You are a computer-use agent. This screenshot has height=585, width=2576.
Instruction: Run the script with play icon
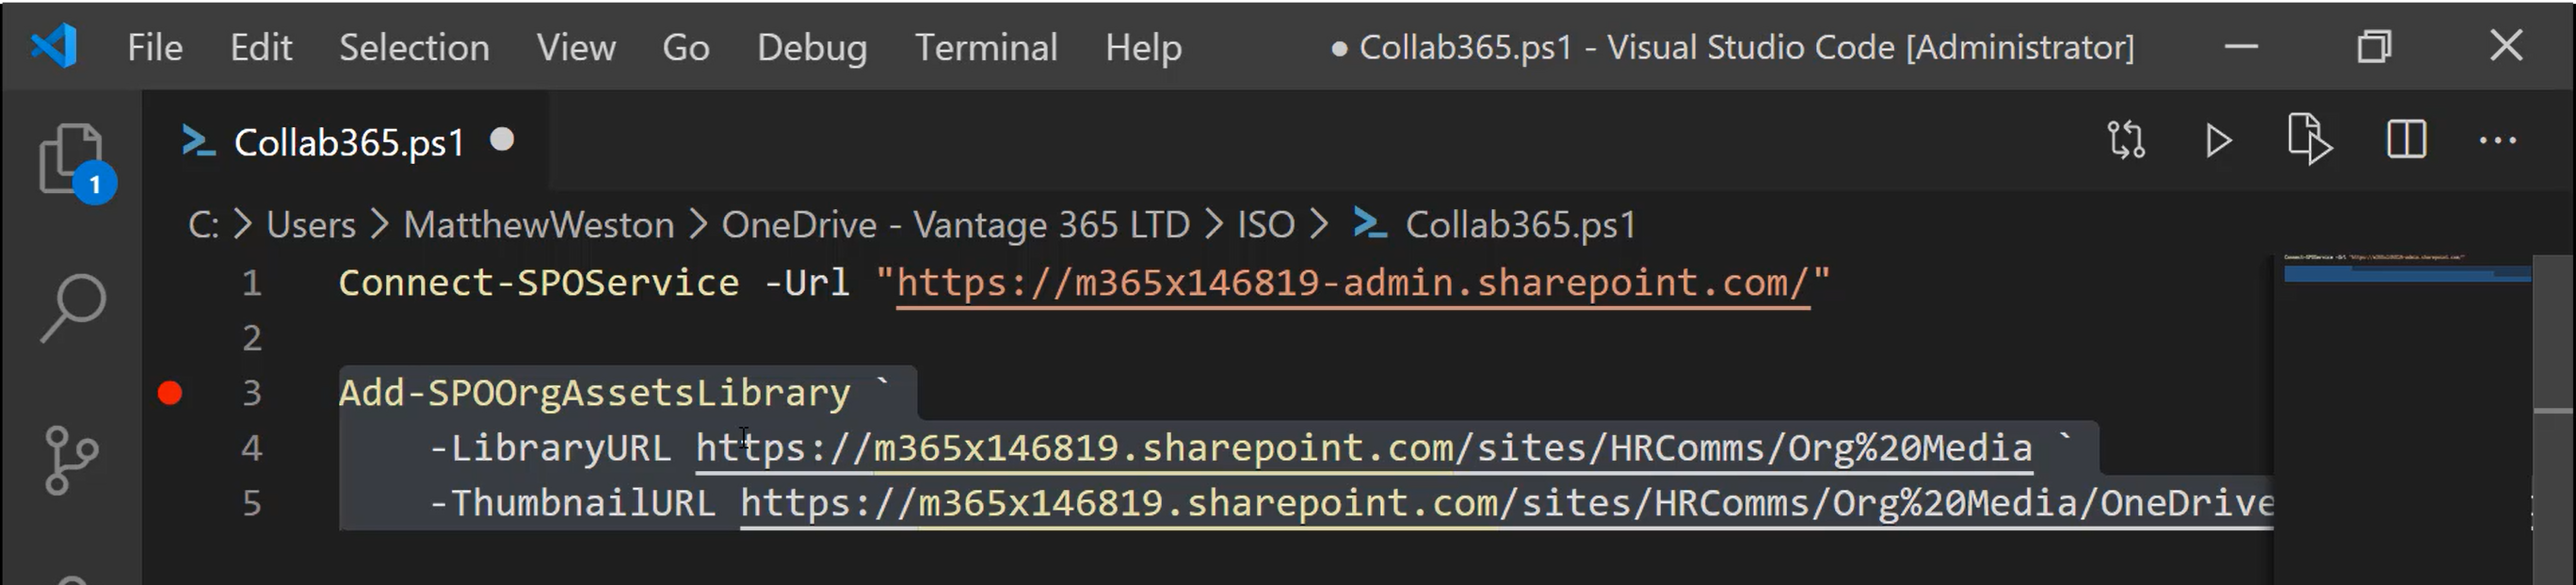click(2218, 140)
